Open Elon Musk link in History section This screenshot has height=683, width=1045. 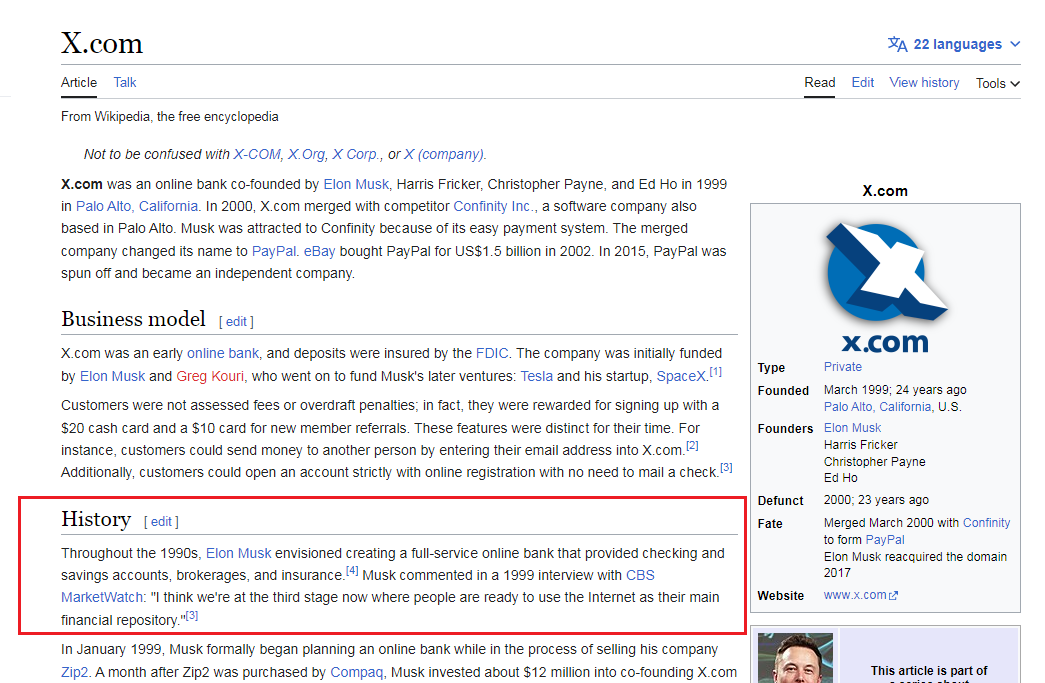(239, 554)
